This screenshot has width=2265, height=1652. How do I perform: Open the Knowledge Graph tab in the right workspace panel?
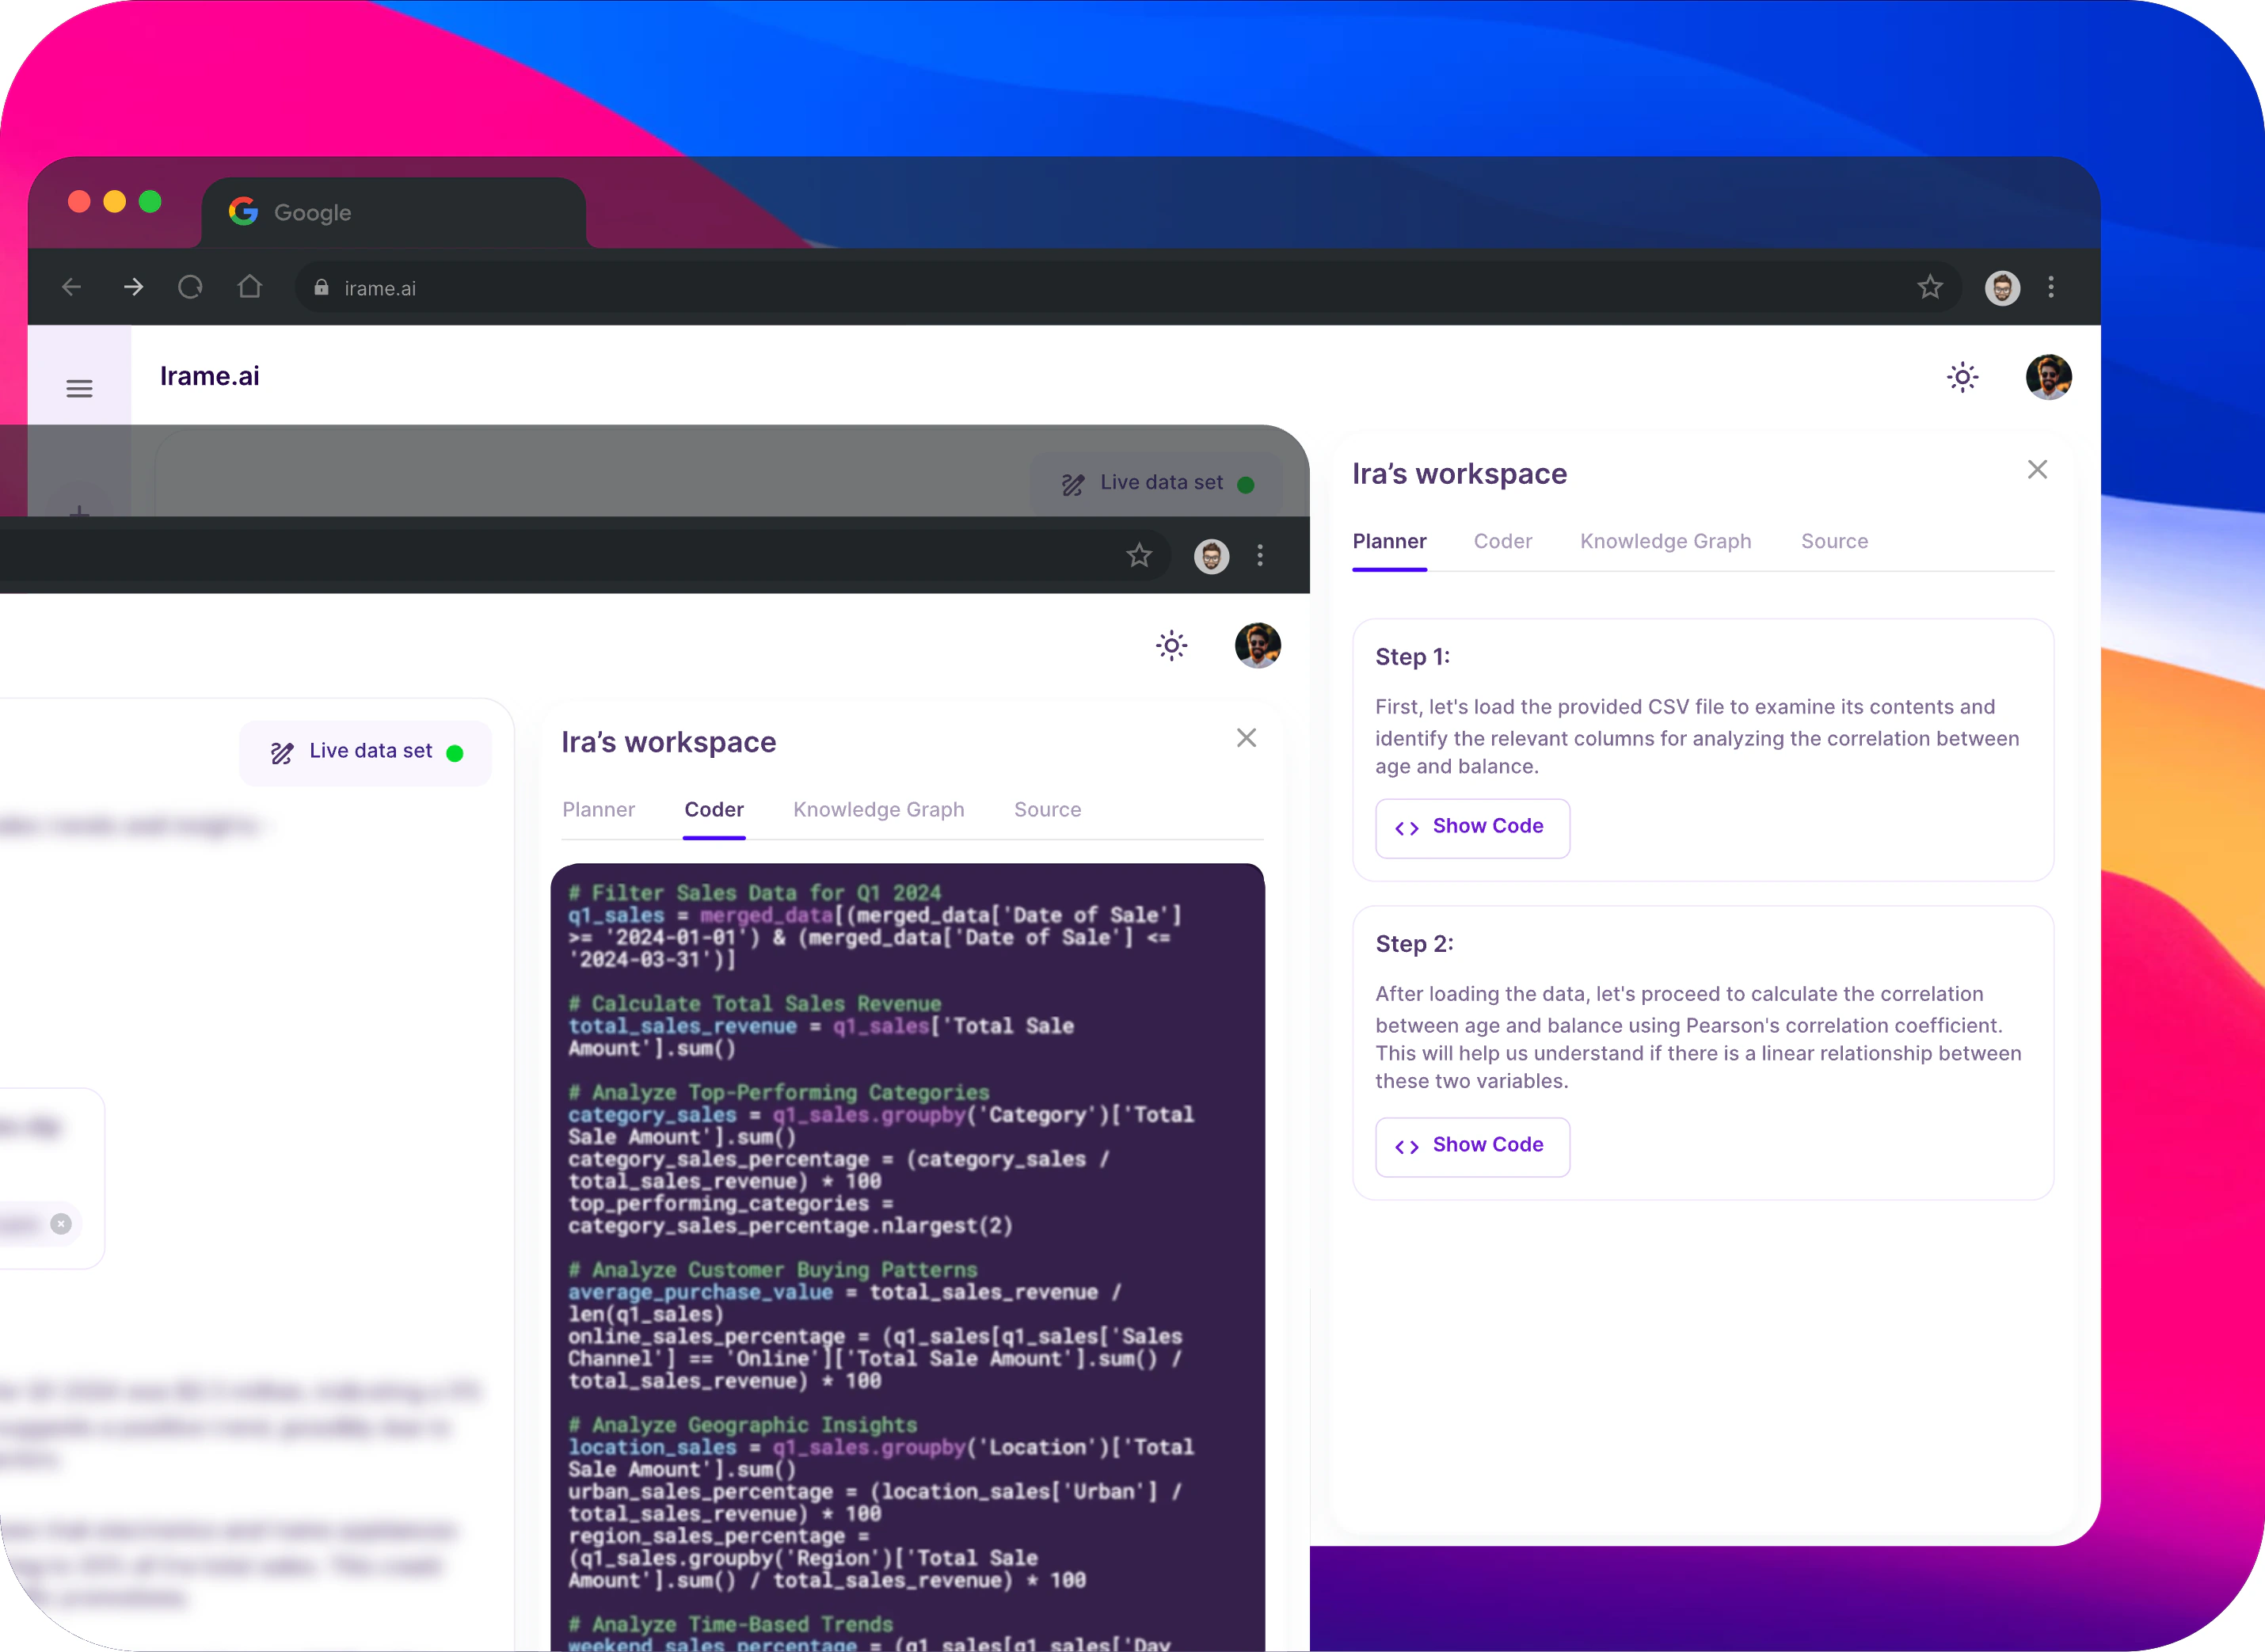tap(1665, 541)
